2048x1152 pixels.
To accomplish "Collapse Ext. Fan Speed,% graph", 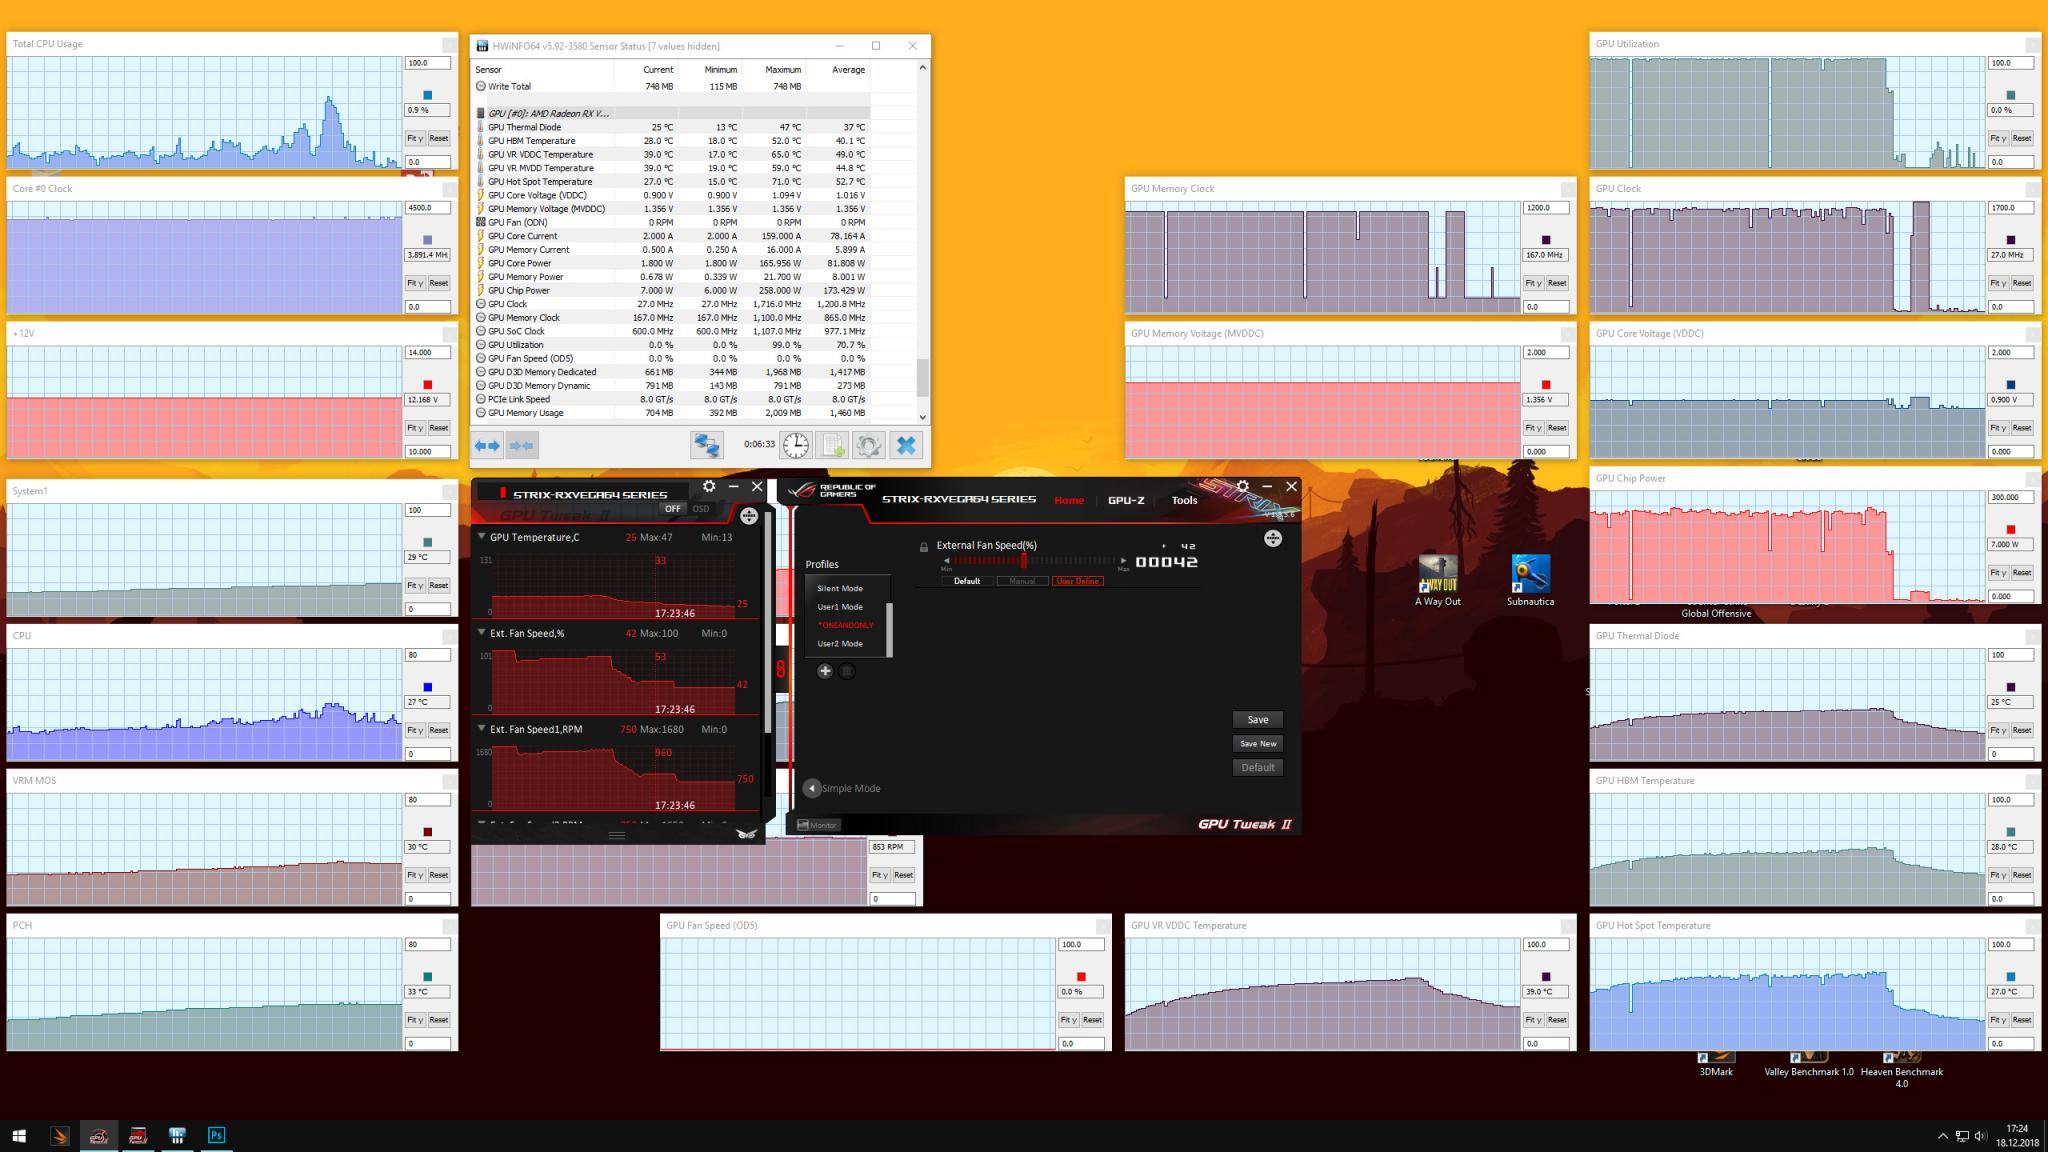I will tap(482, 633).
